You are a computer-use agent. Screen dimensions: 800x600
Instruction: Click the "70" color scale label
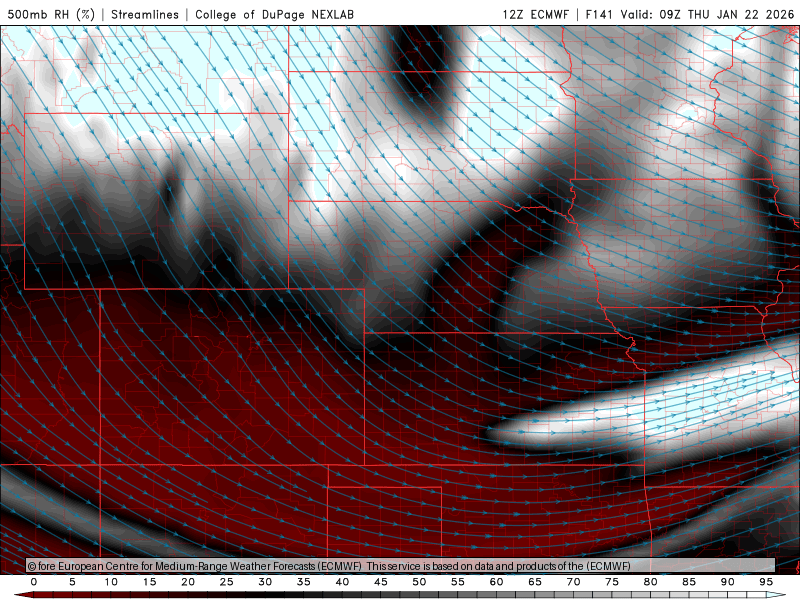[x=573, y=582]
